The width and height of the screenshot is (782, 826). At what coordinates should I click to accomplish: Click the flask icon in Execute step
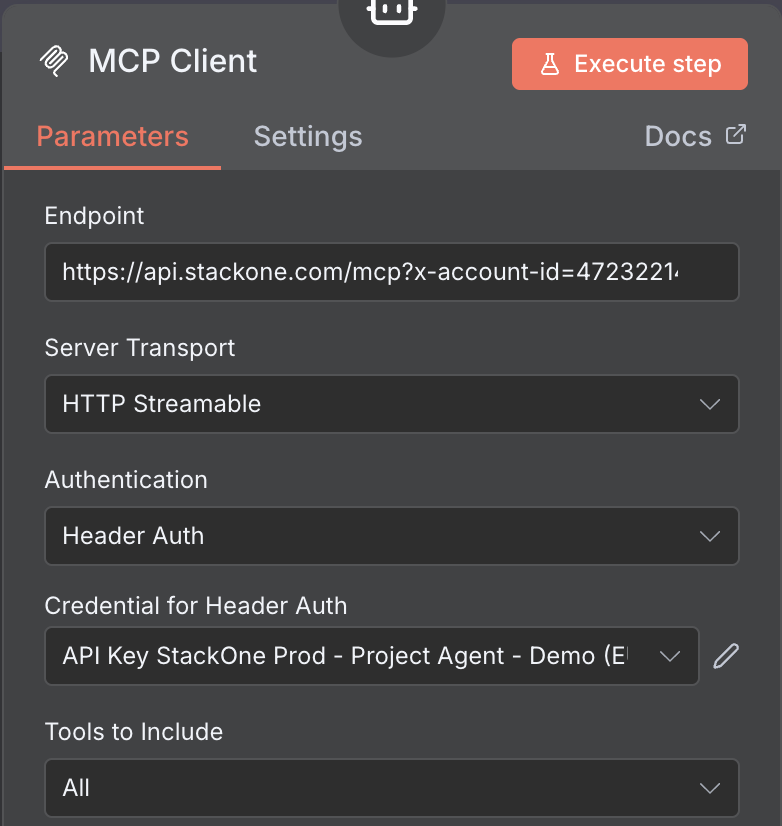549,65
